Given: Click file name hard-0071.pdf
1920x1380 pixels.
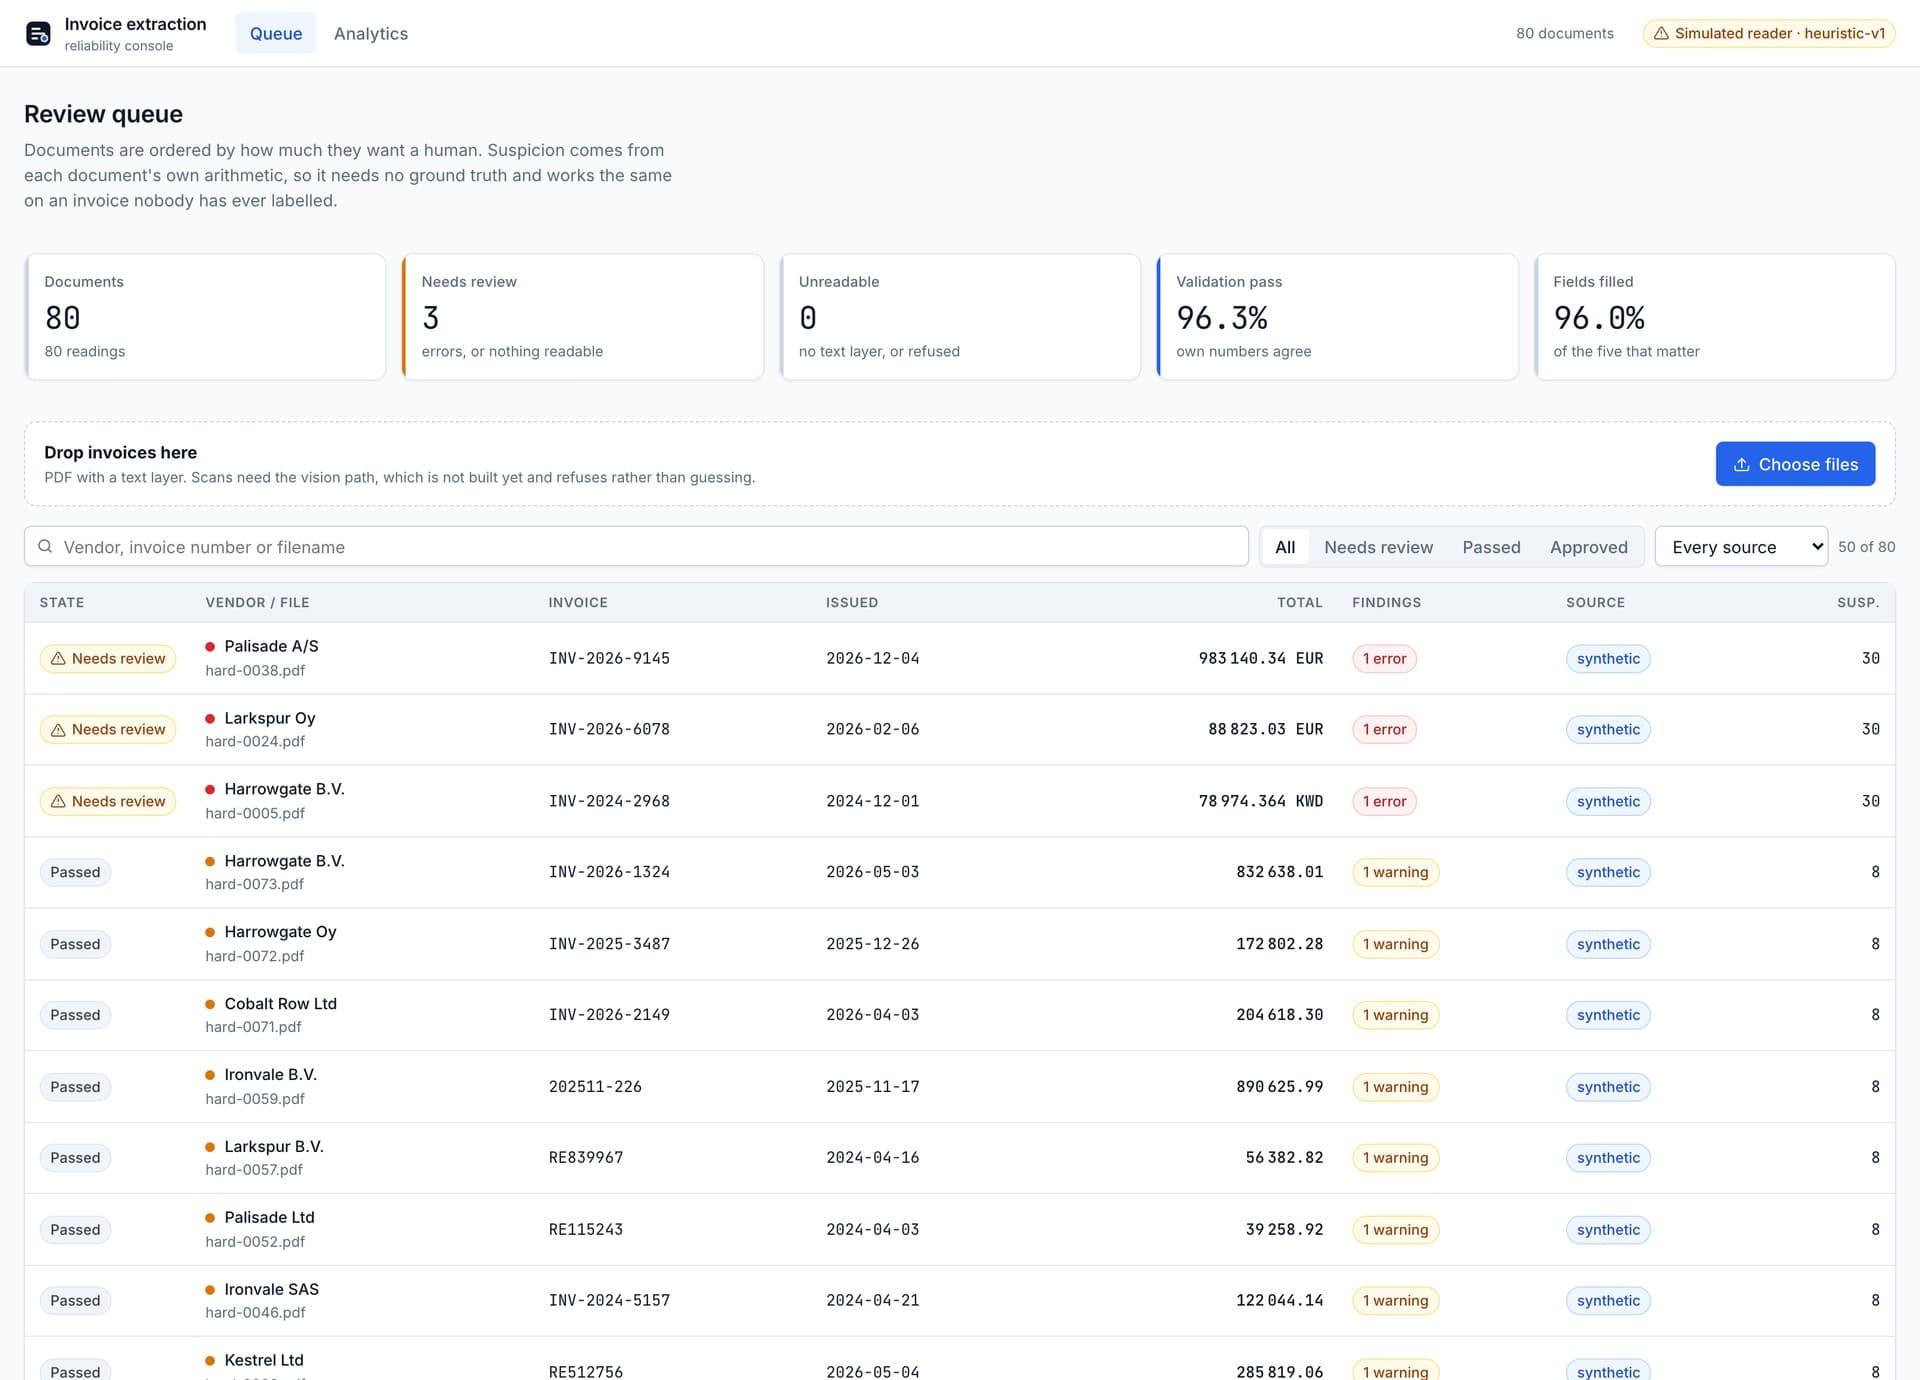Looking at the screenshot, I should coord(253,1028).
